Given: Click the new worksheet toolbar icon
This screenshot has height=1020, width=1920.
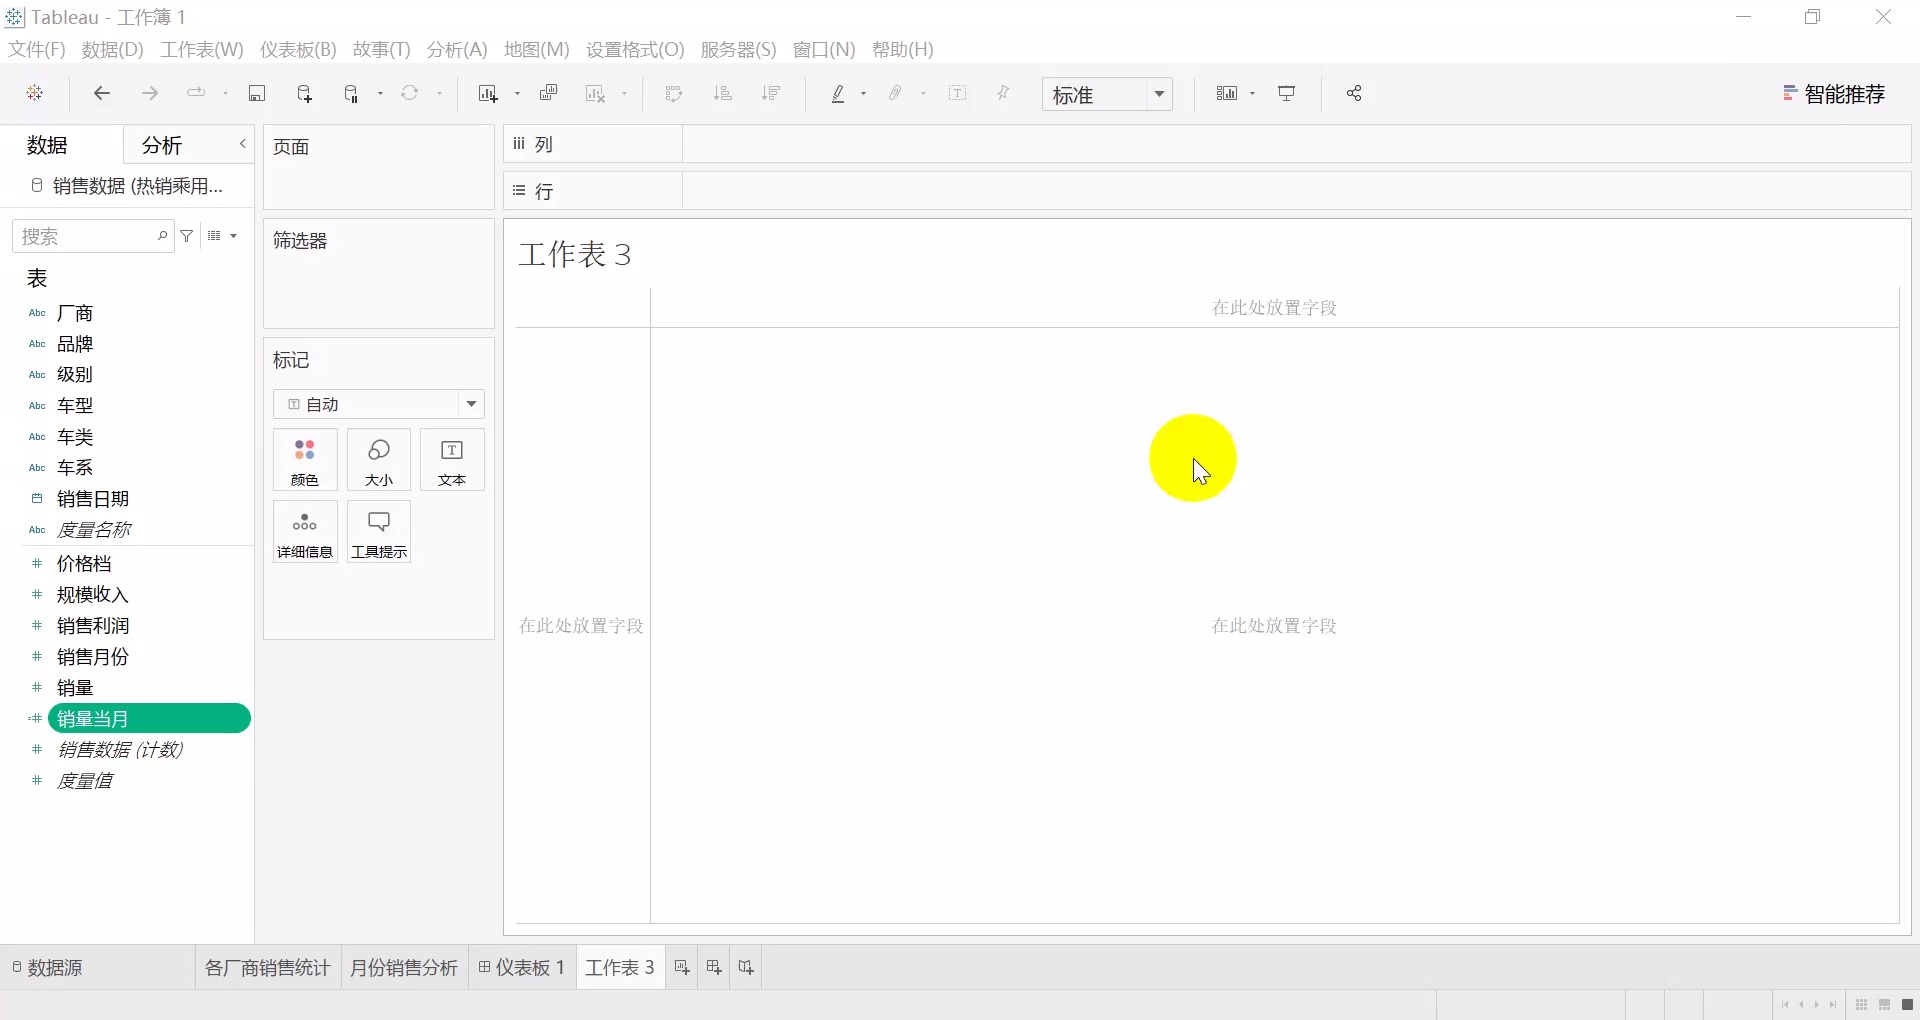Looking at the screenshot, I should (488, 94).
